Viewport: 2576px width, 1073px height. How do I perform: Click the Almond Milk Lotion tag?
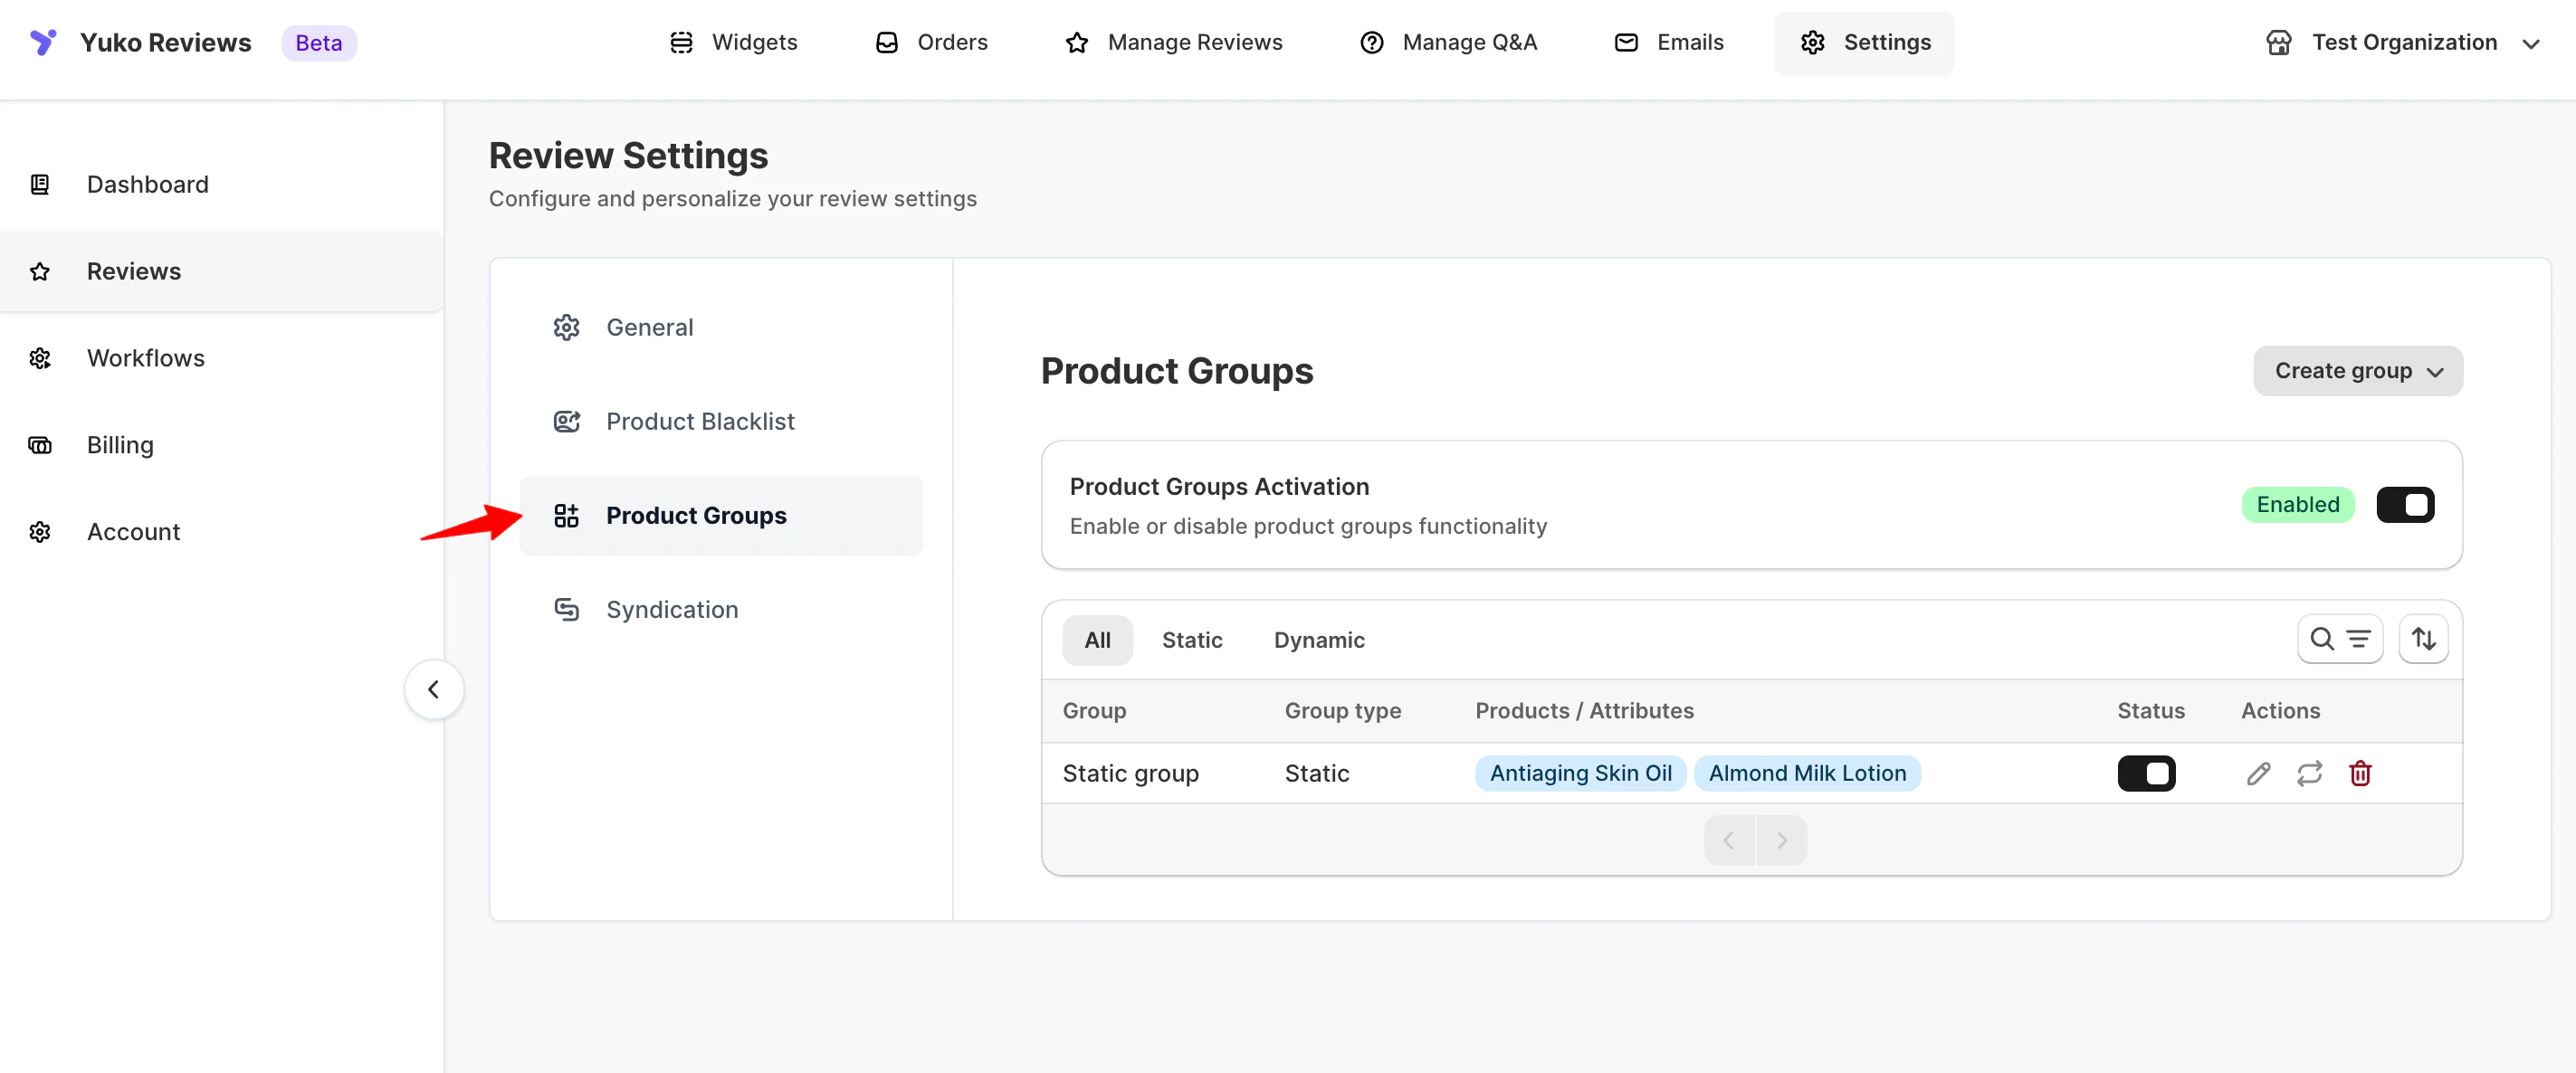pos(1807,773)
